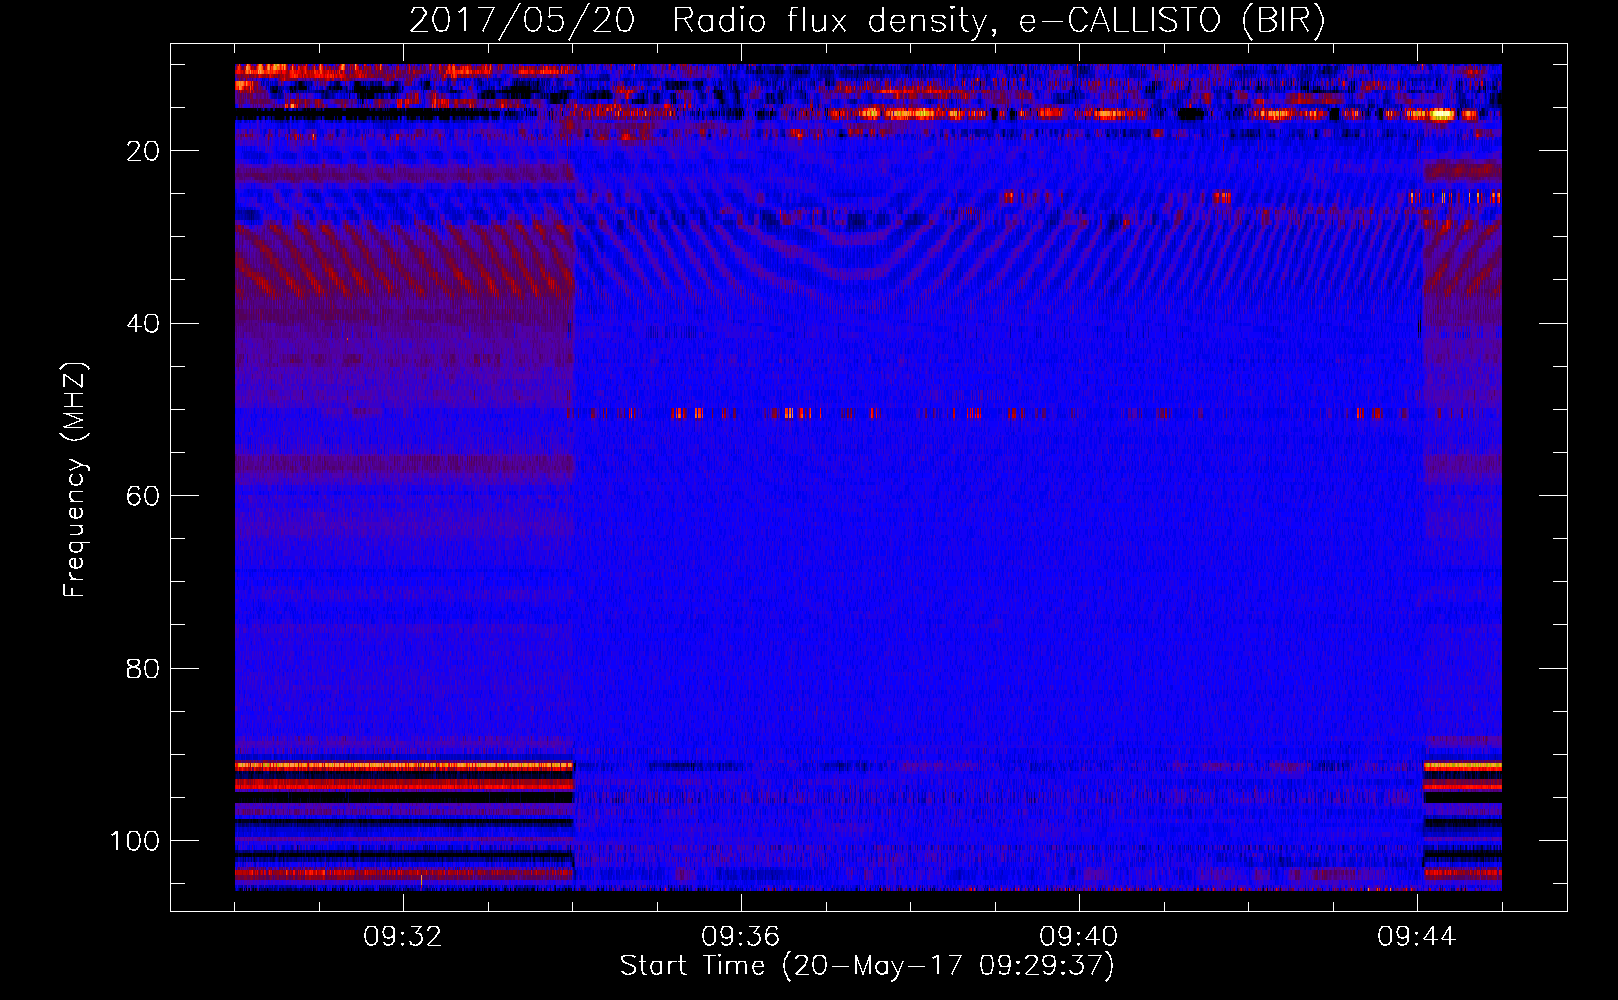Screen dimensions: 1618x1000
Task: Click the "09:44" time tick label
Action: tap(1417, 937)
